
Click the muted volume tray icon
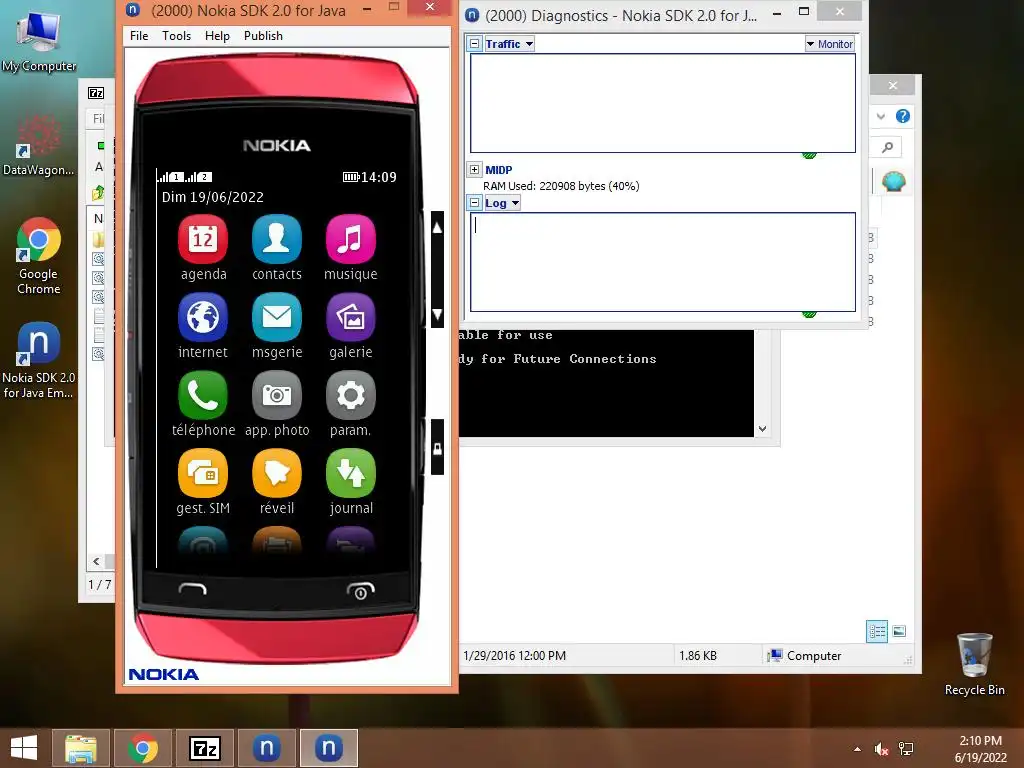[x=881, y=749]
